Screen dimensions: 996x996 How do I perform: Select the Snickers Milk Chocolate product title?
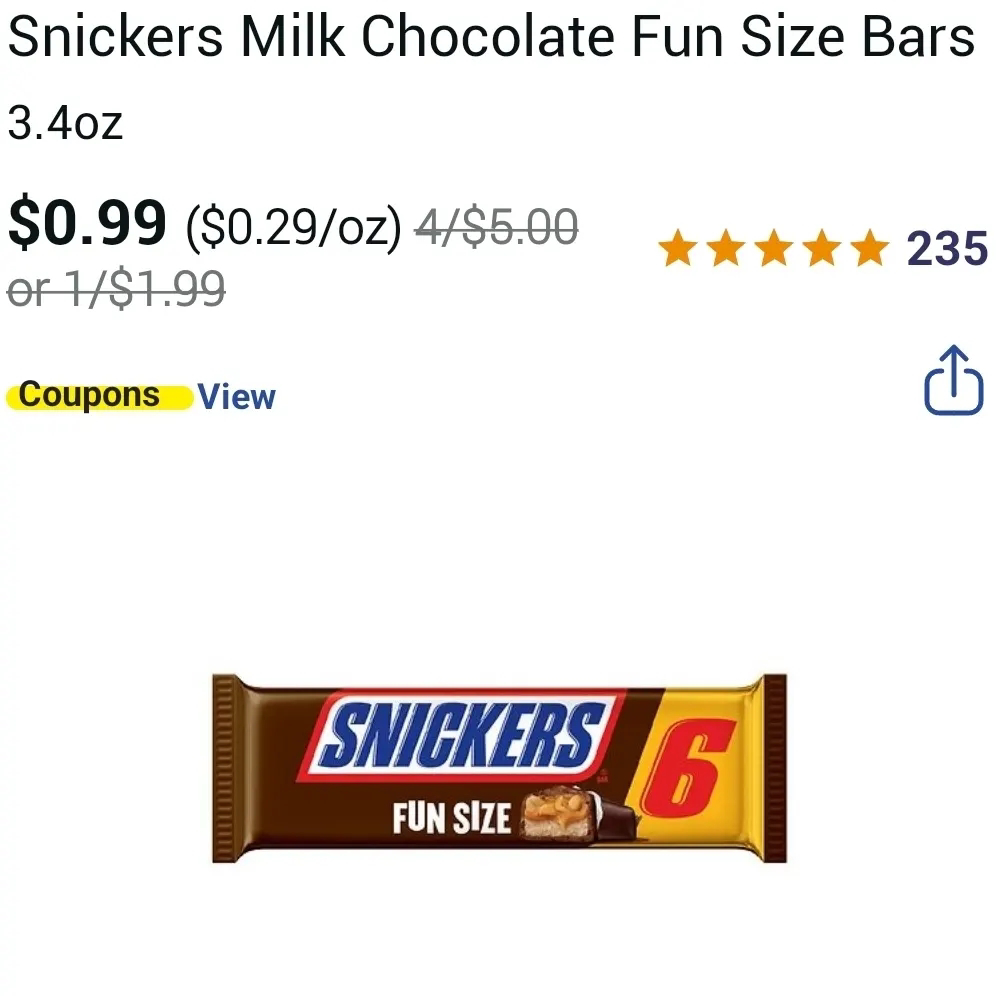[x=491, y=37]
